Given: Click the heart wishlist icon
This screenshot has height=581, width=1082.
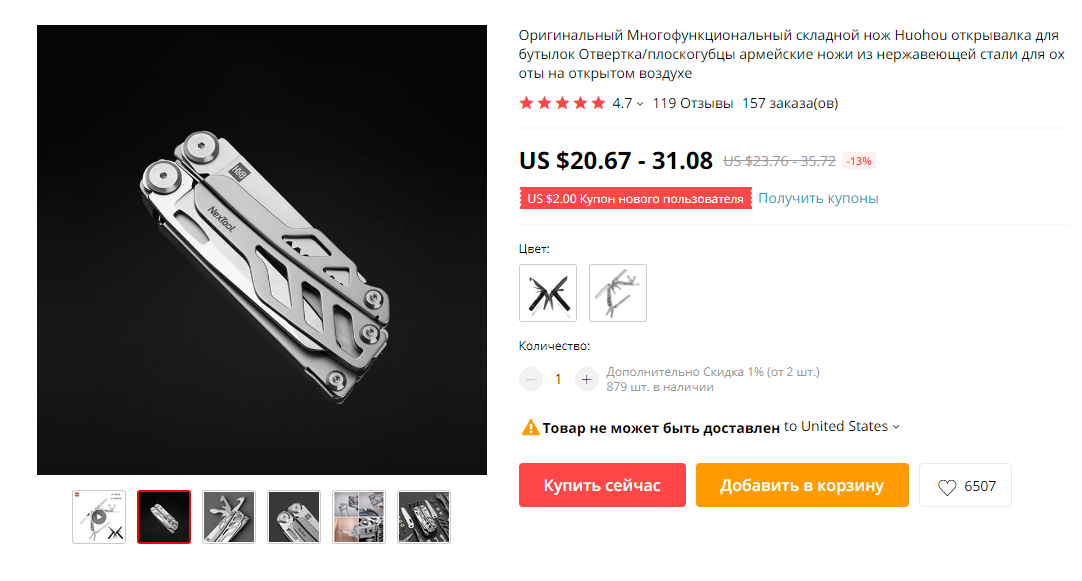Looking at the screenshot, I should point(947,486).
